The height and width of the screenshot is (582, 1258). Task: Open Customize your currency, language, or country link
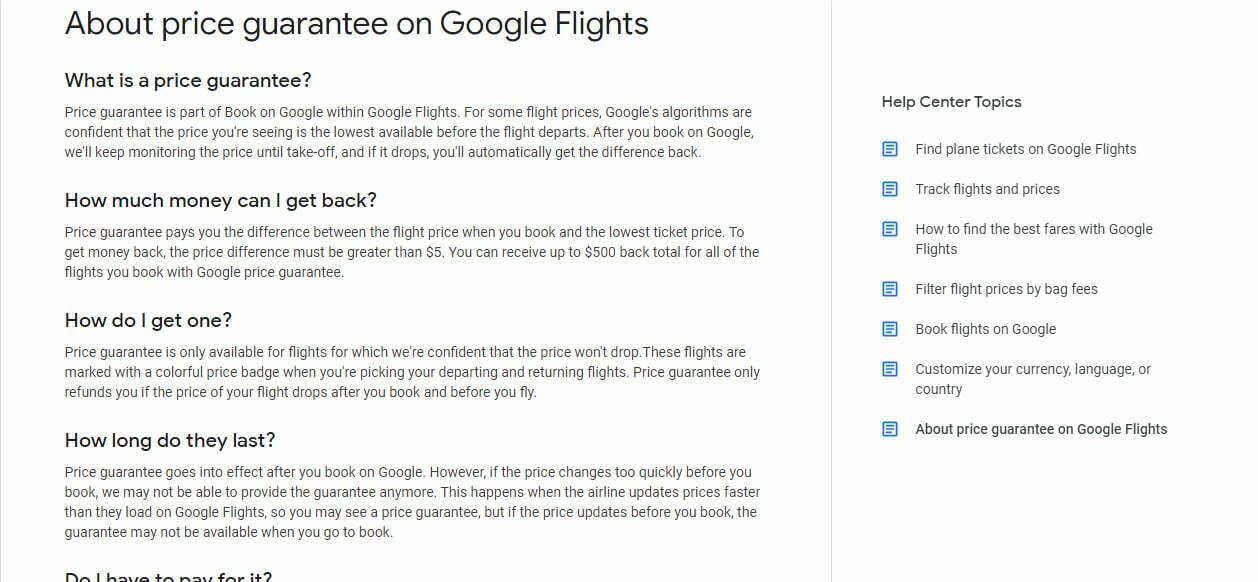(1033, 379)
